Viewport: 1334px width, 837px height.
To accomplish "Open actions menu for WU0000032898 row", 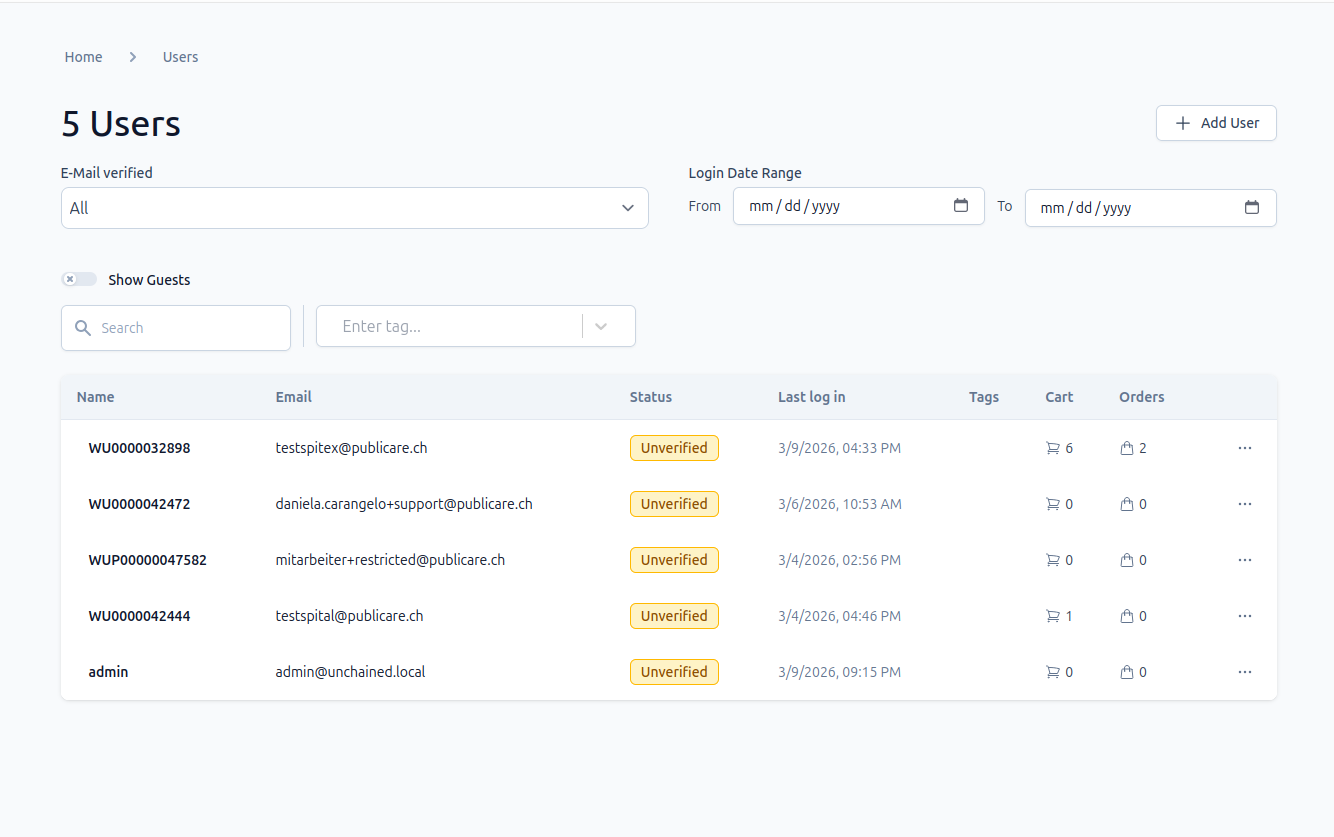I will click(1244, 448).
